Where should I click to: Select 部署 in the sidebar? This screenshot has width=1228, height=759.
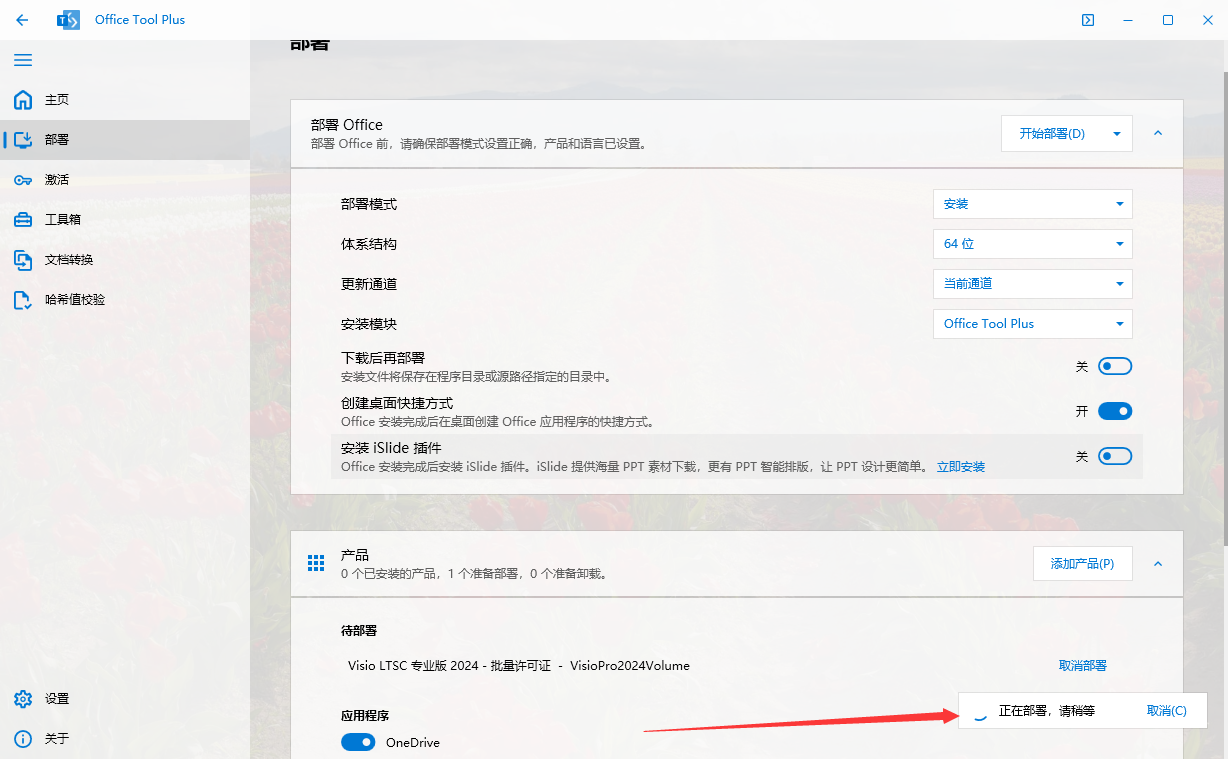tap(125, 140)
